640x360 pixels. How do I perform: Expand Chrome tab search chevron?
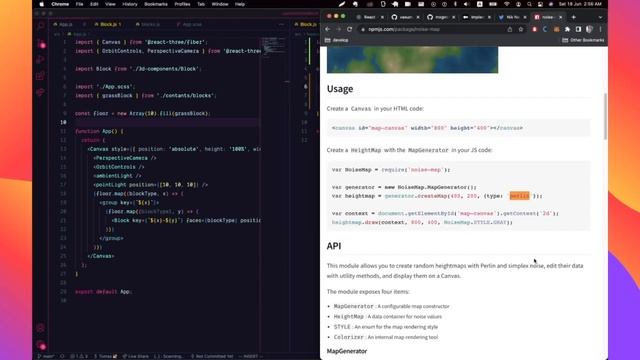click(x=600, y=17)
